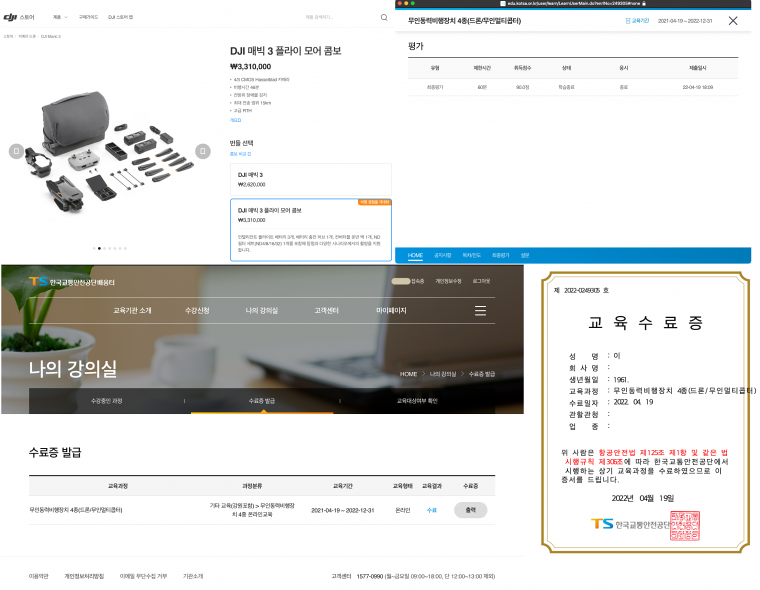Click the blue 개요 overview link
This screenshot has height=590, width=760.
pos(235,120)
